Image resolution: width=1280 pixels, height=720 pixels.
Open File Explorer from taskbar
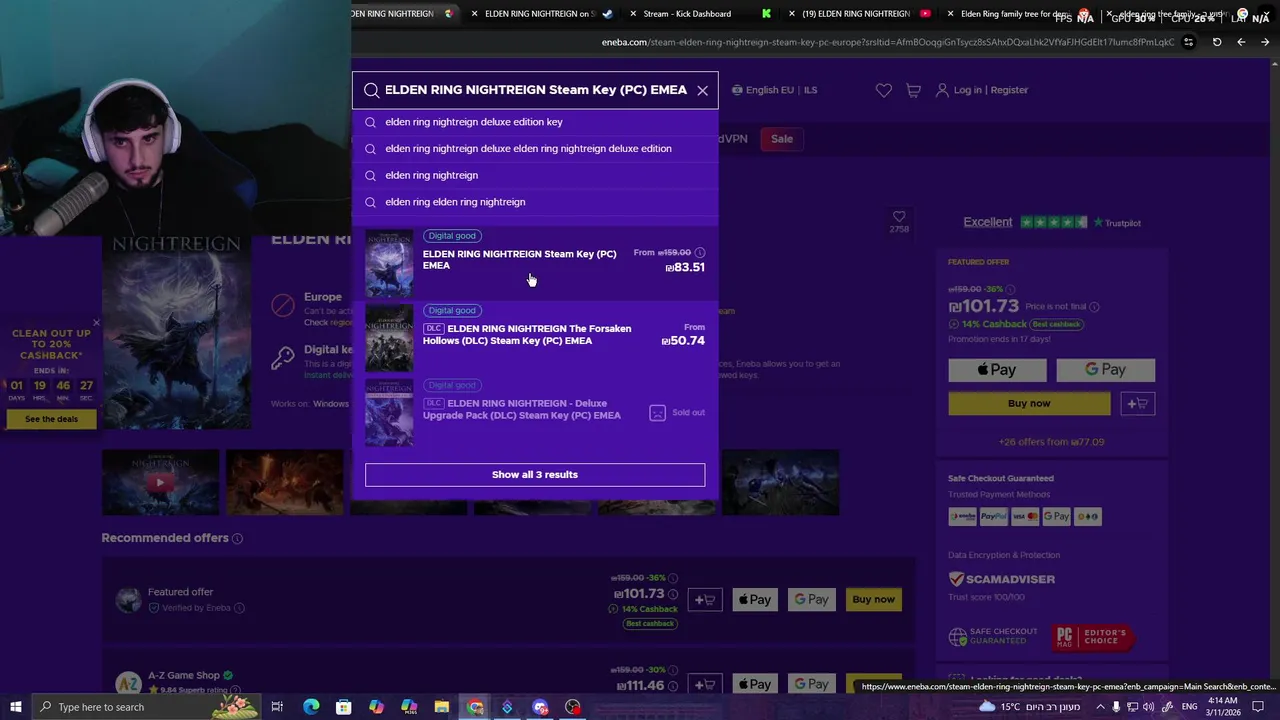[442, 707]
